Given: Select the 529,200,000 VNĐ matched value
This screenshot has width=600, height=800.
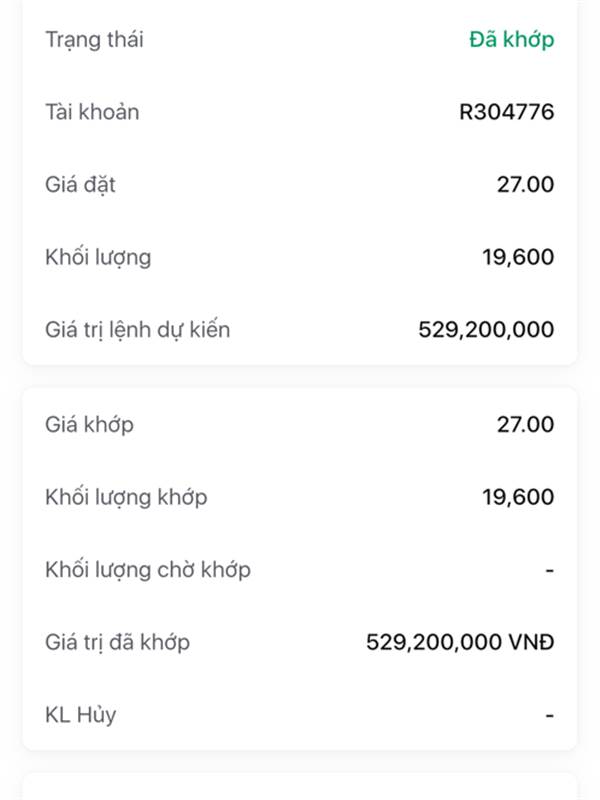Looking at the screenshot, I should pos(460,642).
